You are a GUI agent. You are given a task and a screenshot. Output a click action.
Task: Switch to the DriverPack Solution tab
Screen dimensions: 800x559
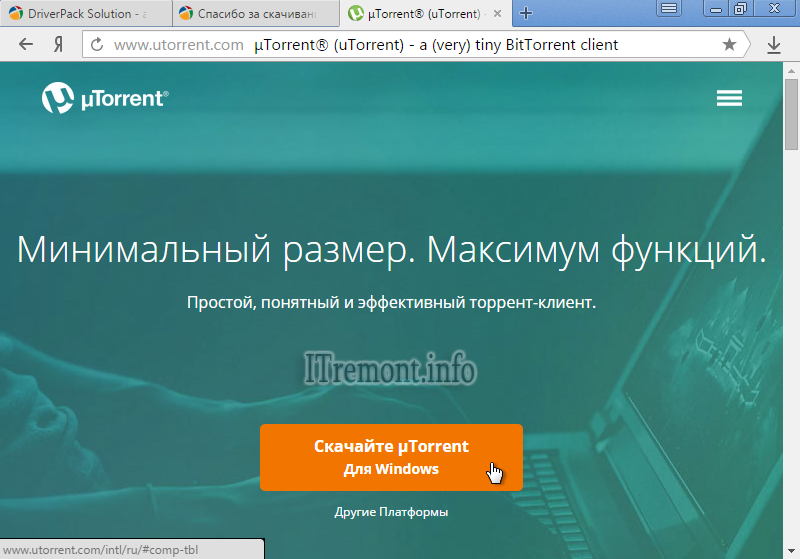[x=86, y=14]
